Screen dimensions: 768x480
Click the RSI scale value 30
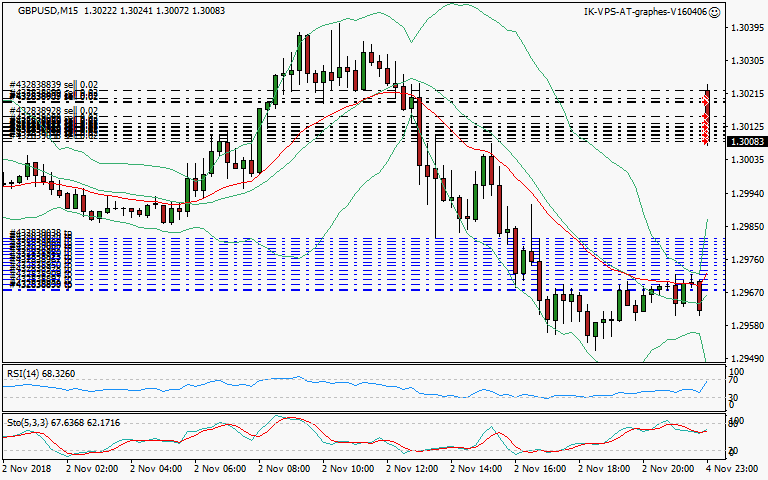point(733,398)
